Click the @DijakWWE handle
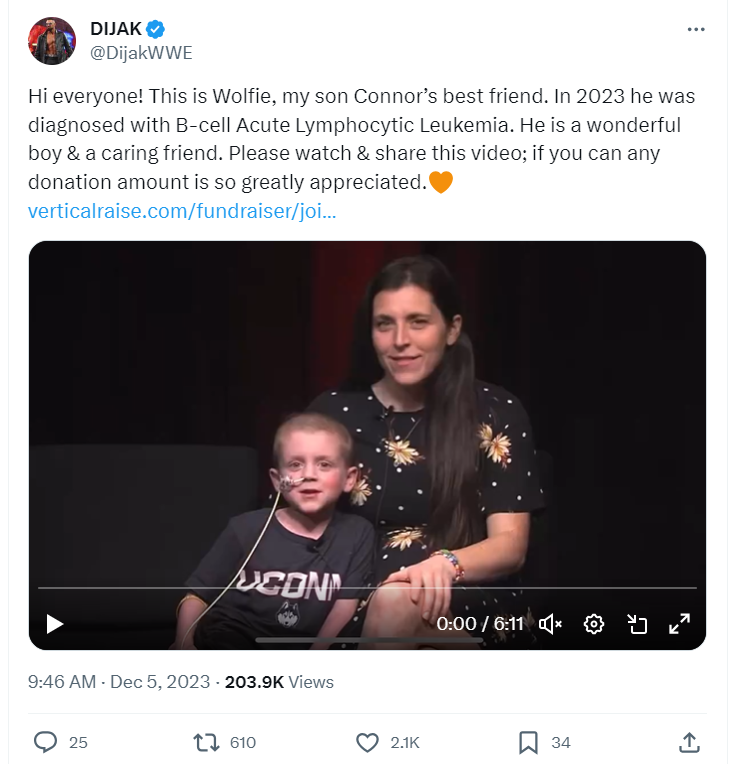Screen dimensions: 737x764 coord(141,53)
